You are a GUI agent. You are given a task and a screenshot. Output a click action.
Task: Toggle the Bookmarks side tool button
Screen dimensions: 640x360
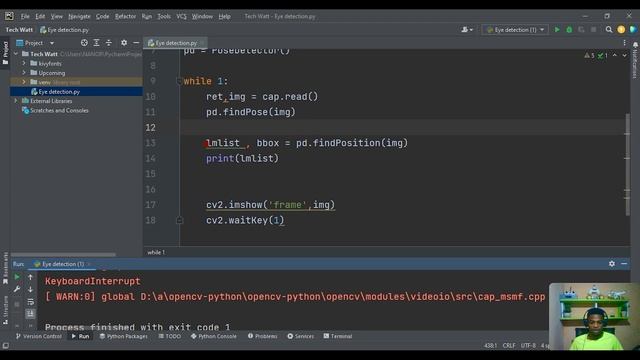(x=5, y=268)
